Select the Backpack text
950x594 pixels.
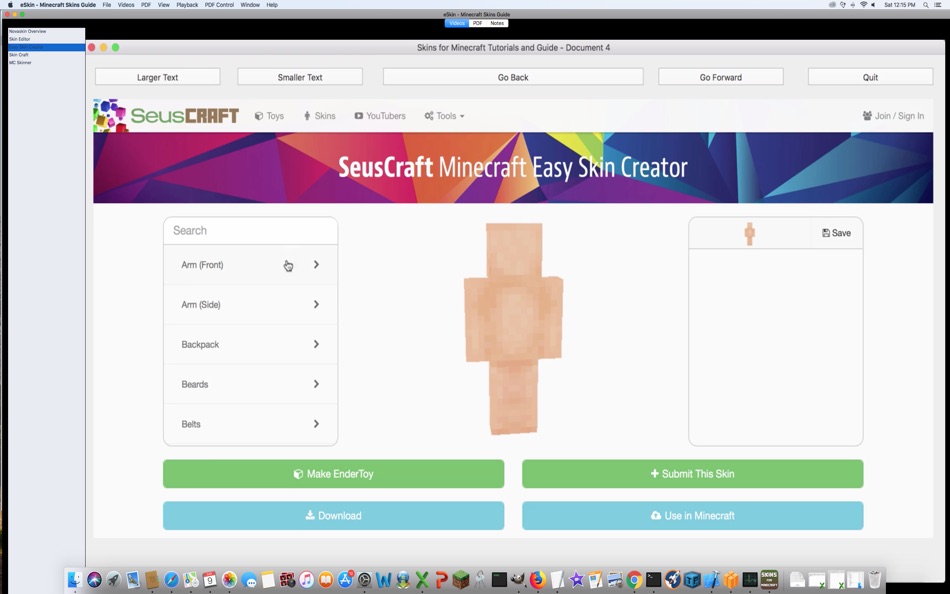(200, 344)
